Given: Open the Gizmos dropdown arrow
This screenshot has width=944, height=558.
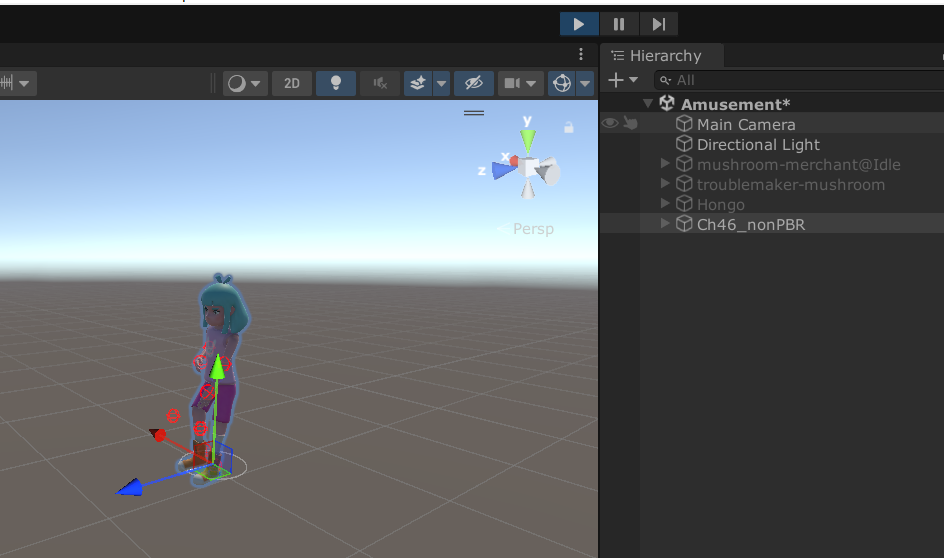Looking at the screenshot, I should click(x=585, y=83).
